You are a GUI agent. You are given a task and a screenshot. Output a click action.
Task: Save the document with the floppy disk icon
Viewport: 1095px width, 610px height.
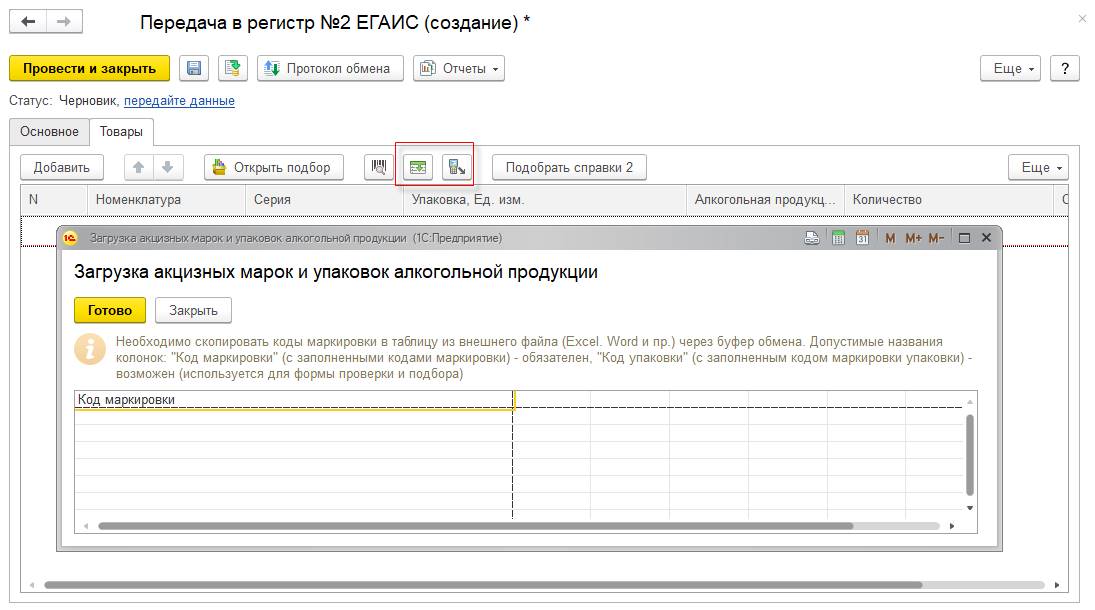tap(194, 68)
